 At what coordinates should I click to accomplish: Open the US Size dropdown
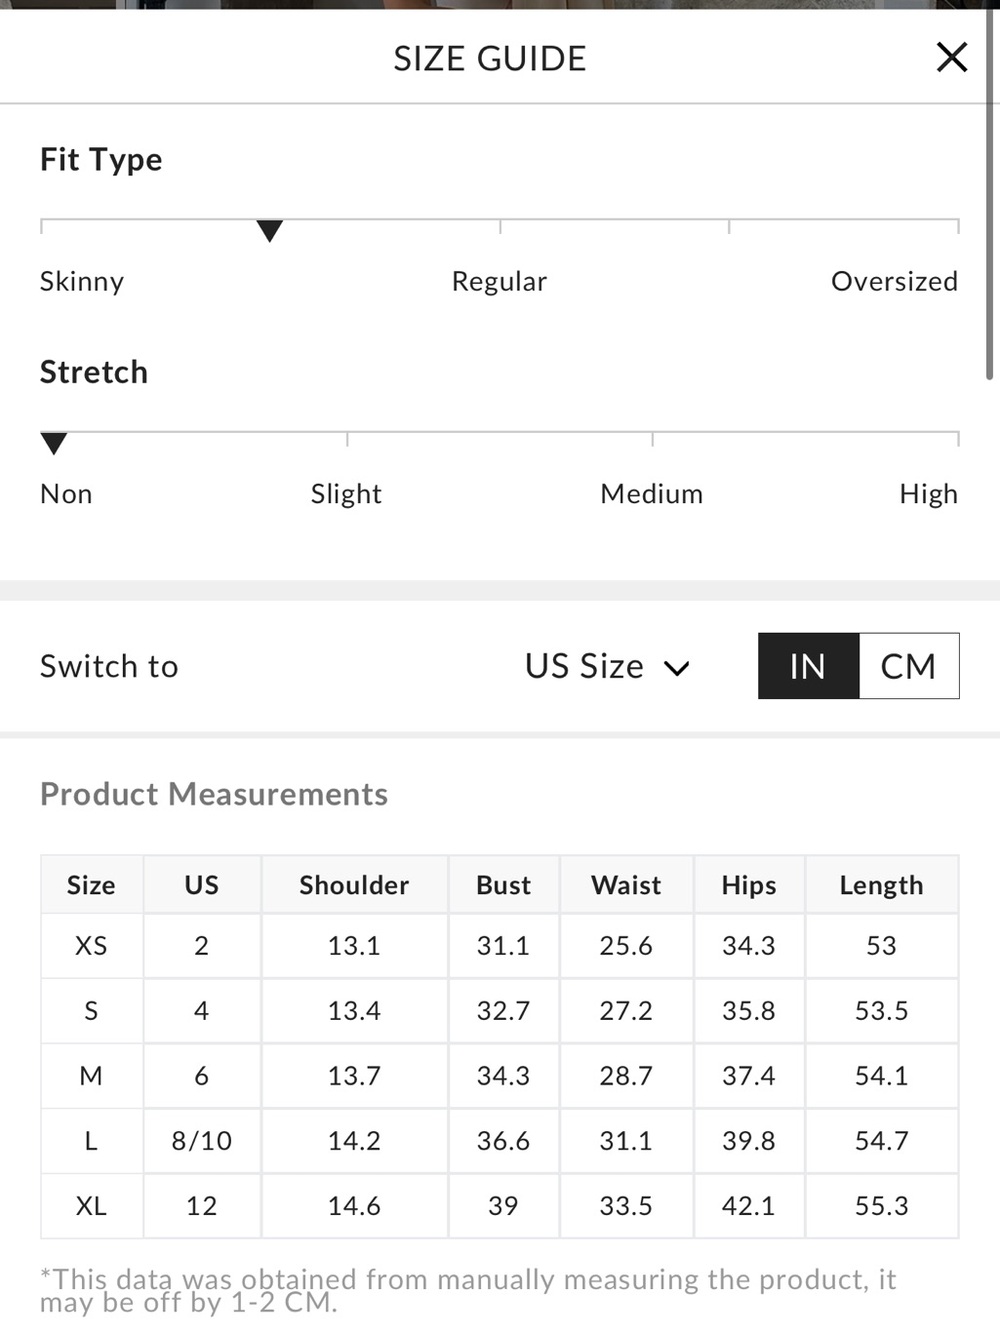(607, 666)
